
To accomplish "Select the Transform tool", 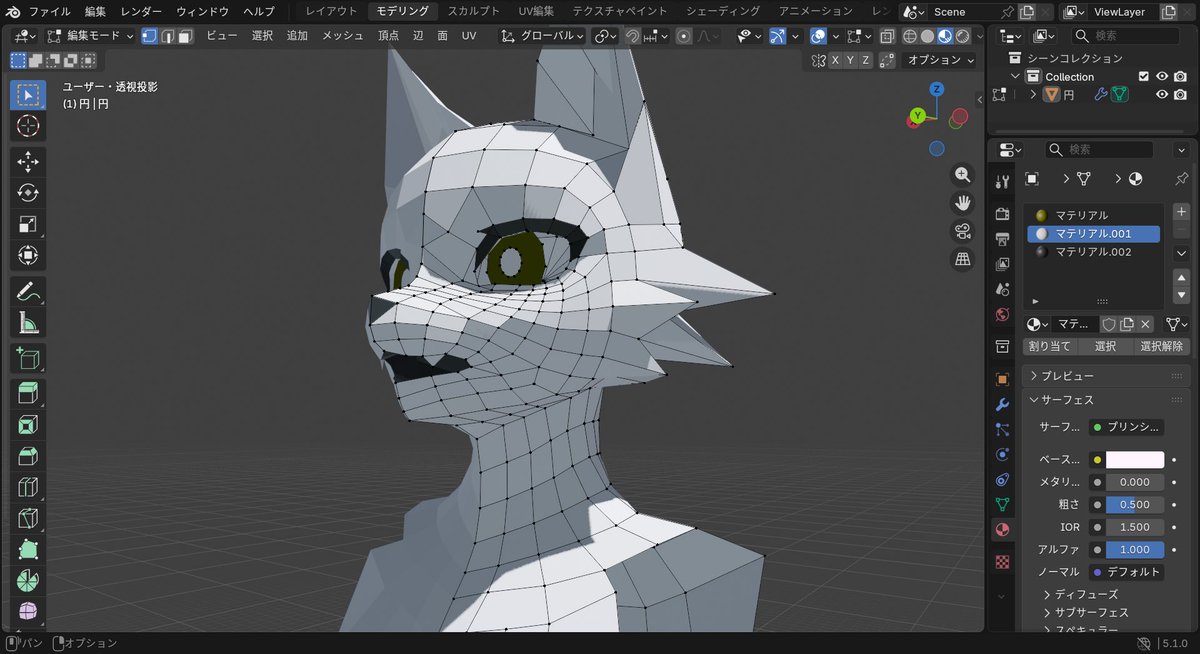I will [28, 255].
